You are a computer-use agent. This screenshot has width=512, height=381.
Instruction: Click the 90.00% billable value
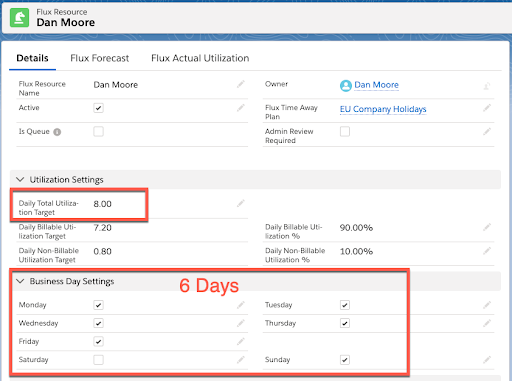356,228
